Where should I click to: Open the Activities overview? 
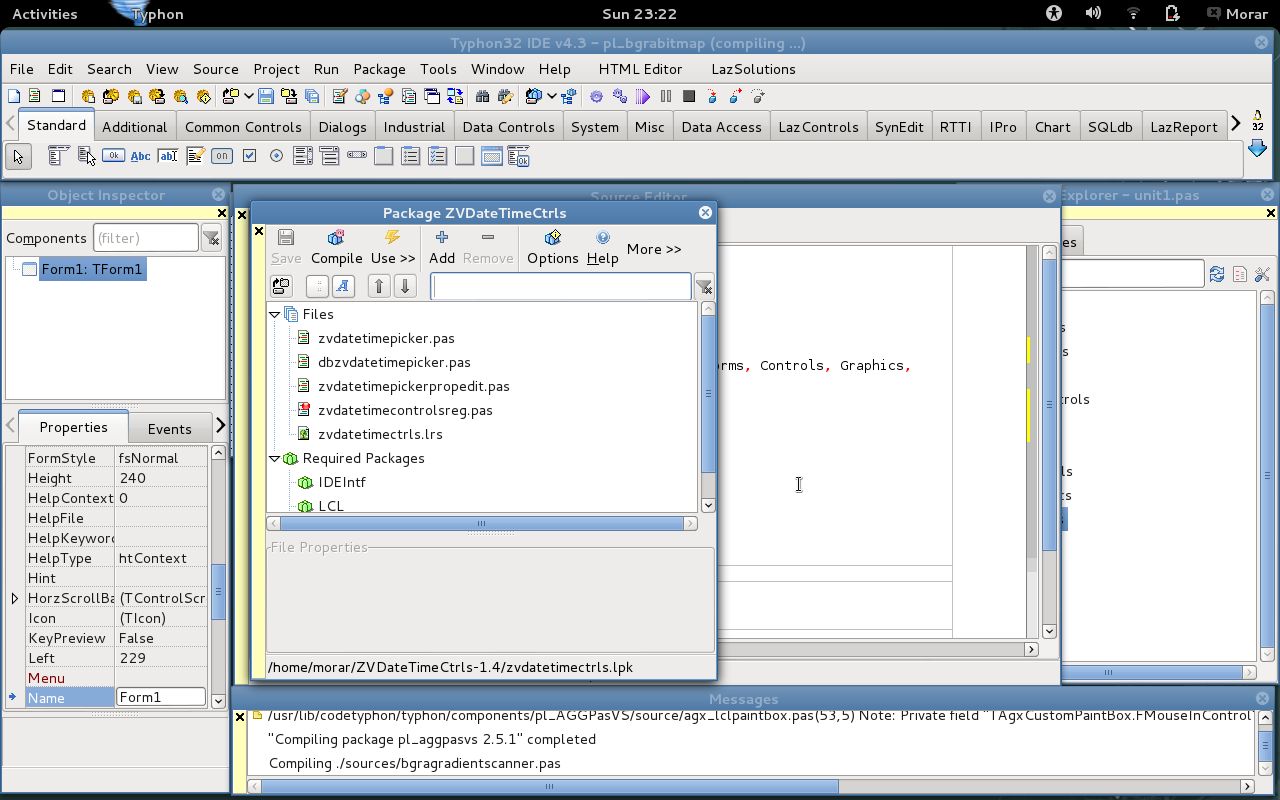point(44,14)
